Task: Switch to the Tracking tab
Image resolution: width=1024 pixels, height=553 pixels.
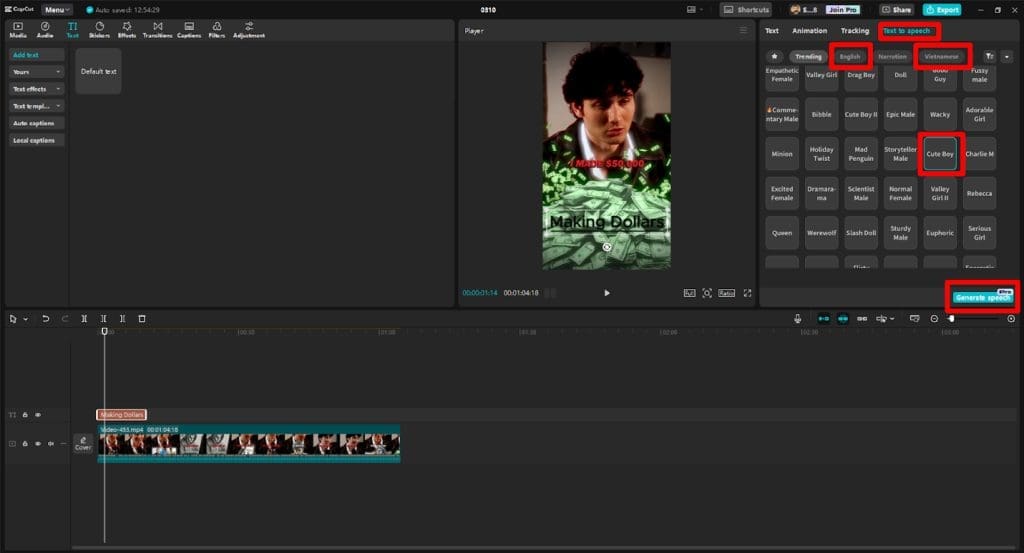Action: [854, 31]
